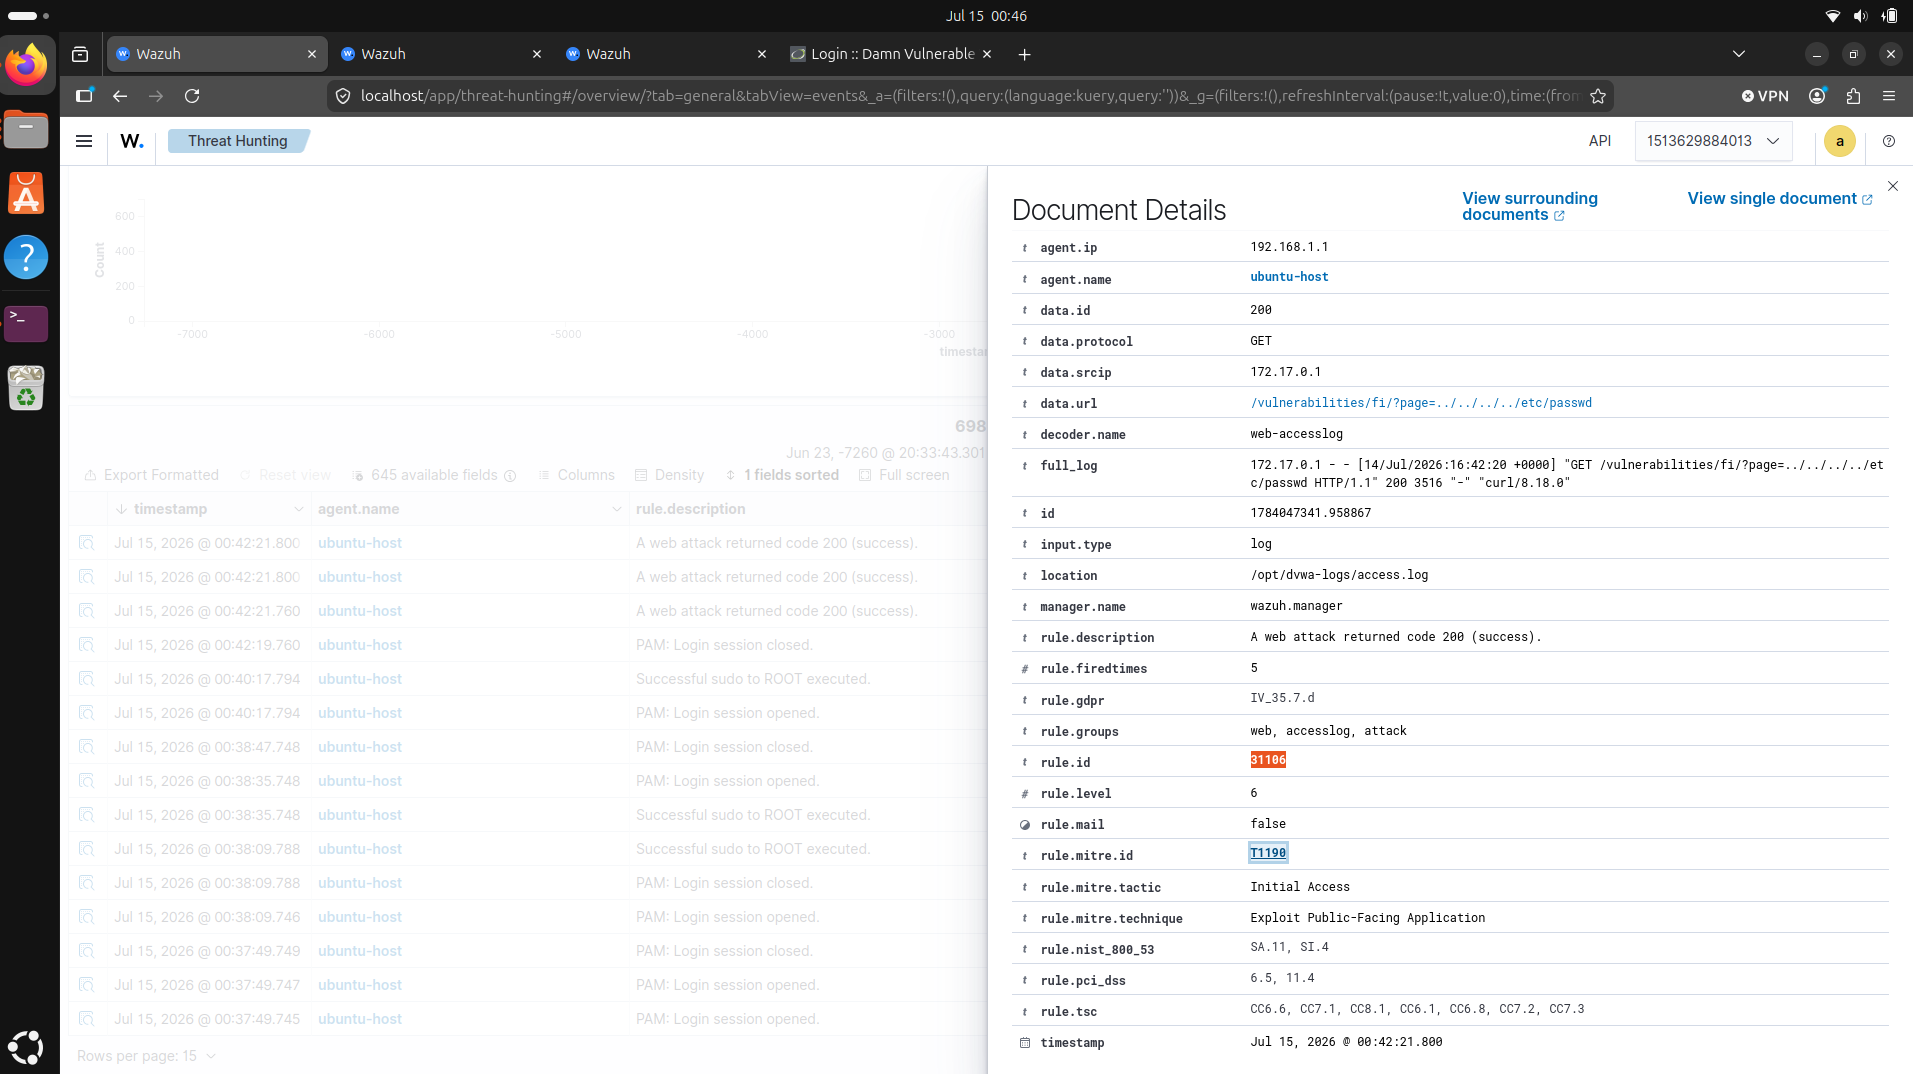The width and height of the screenshot is (1913, 1074).
Task: Select data.srcip value 172.17.0.1
Action: click(1285, 372)
